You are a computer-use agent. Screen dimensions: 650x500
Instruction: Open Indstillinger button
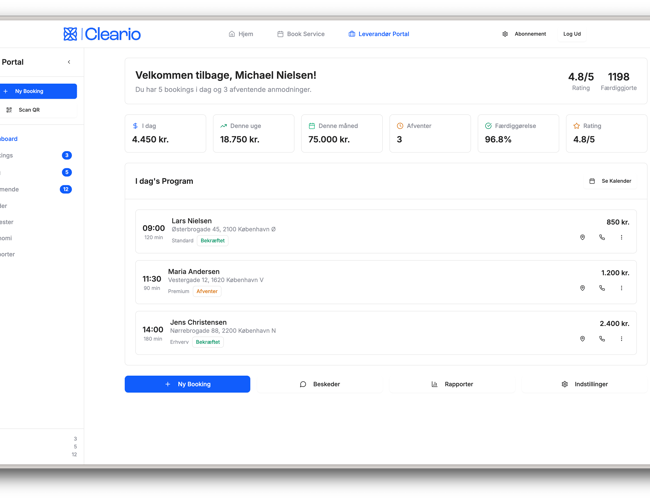tap(585, 384)
